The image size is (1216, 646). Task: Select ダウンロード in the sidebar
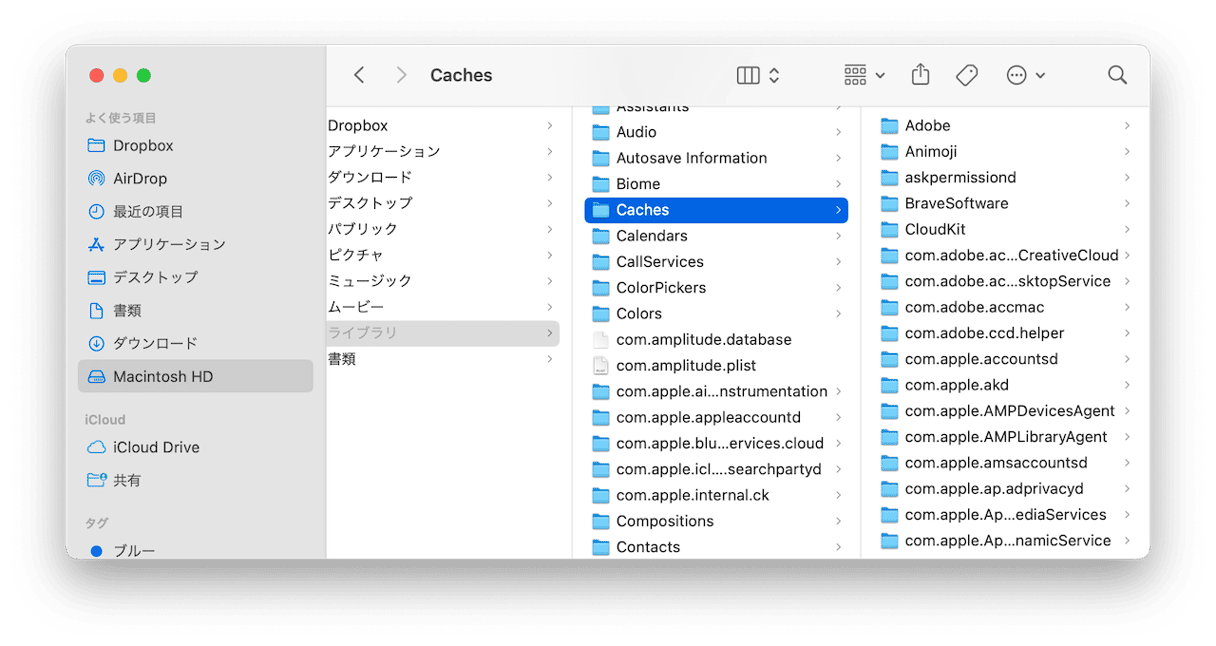point(195,343)
